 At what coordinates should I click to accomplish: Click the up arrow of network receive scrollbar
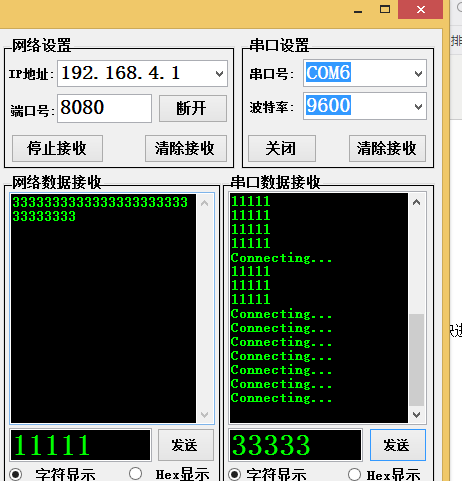(205, 203)
